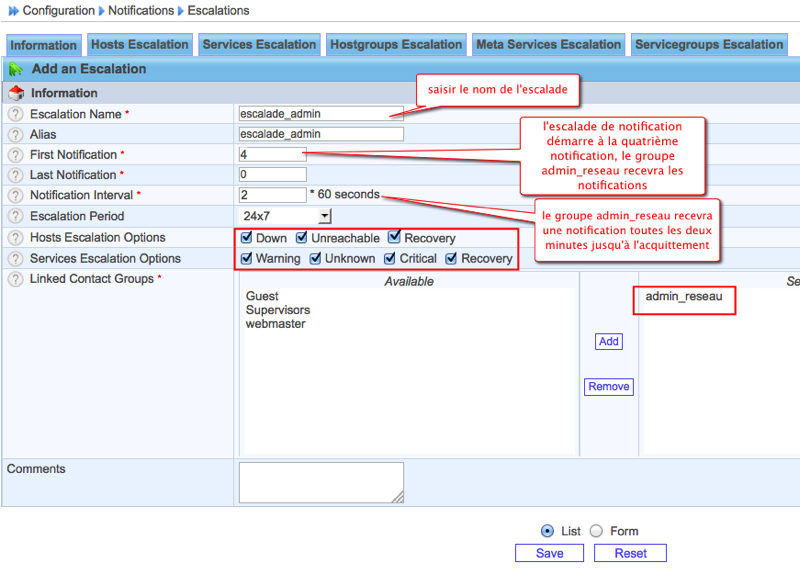This screenshot has width=800, height=574.
Task: Click into the Escalation Name field
Action: click(321, 114)
